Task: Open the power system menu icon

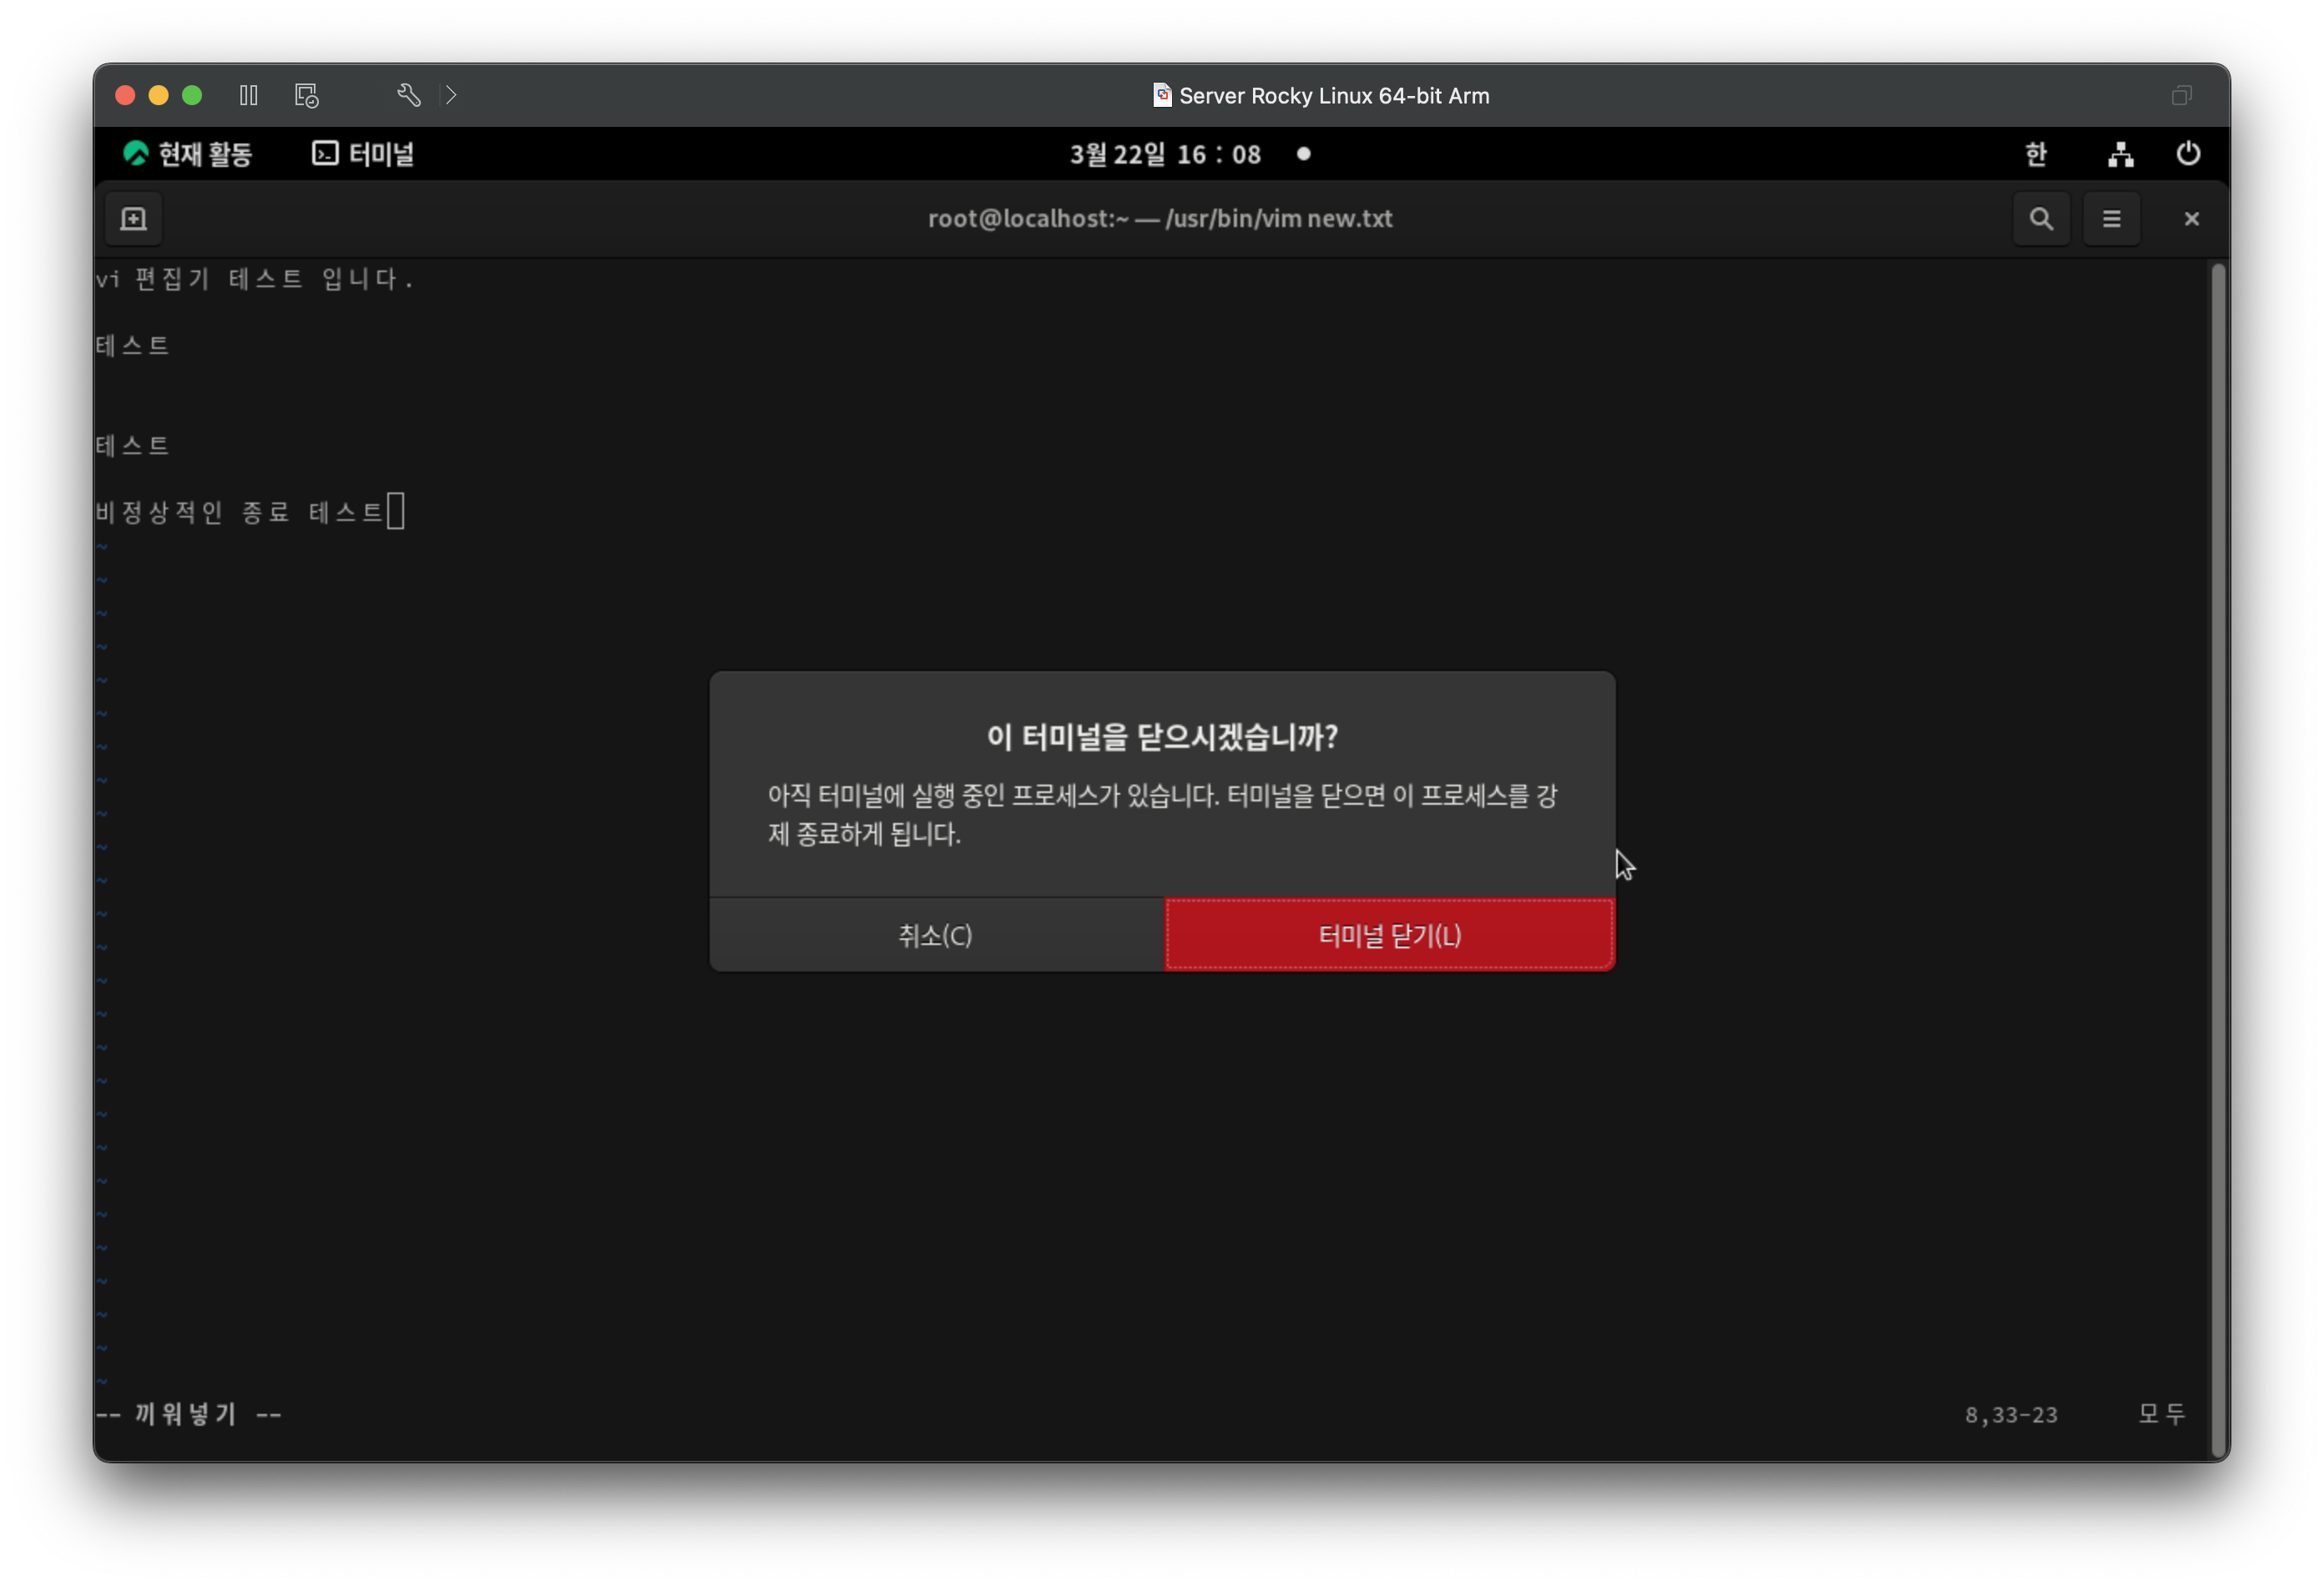Action: point(2188,154)
